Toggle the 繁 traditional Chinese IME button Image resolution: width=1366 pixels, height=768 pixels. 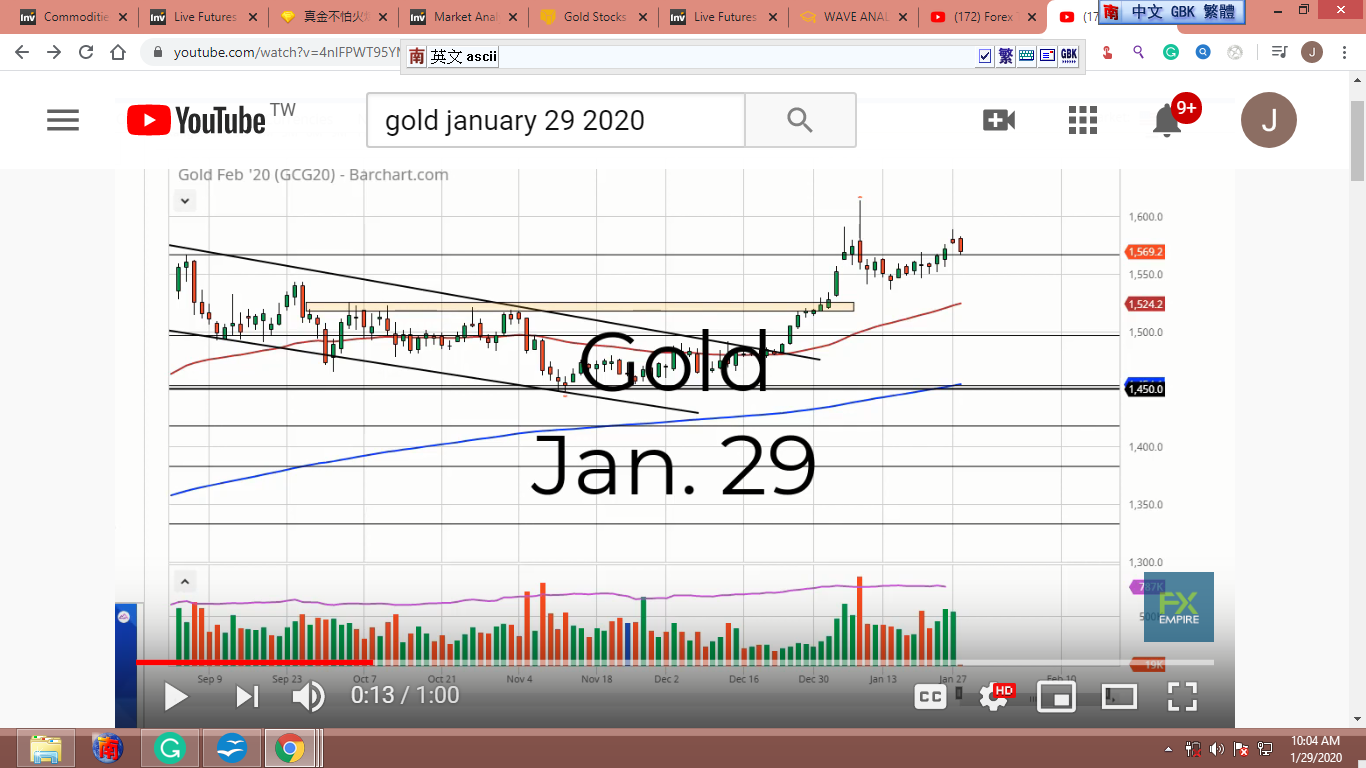point(1006,56)
